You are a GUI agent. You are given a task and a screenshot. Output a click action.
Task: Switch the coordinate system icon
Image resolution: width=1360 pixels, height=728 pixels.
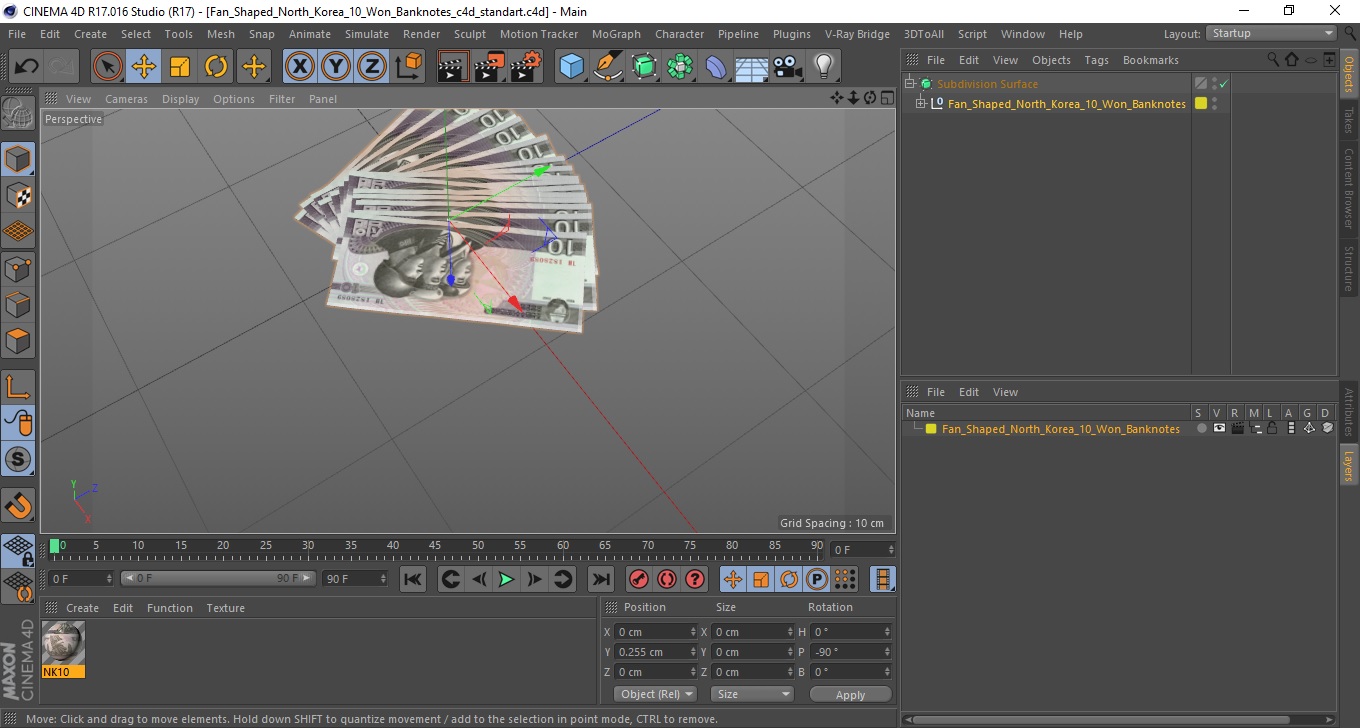click(x=408, y=67)
